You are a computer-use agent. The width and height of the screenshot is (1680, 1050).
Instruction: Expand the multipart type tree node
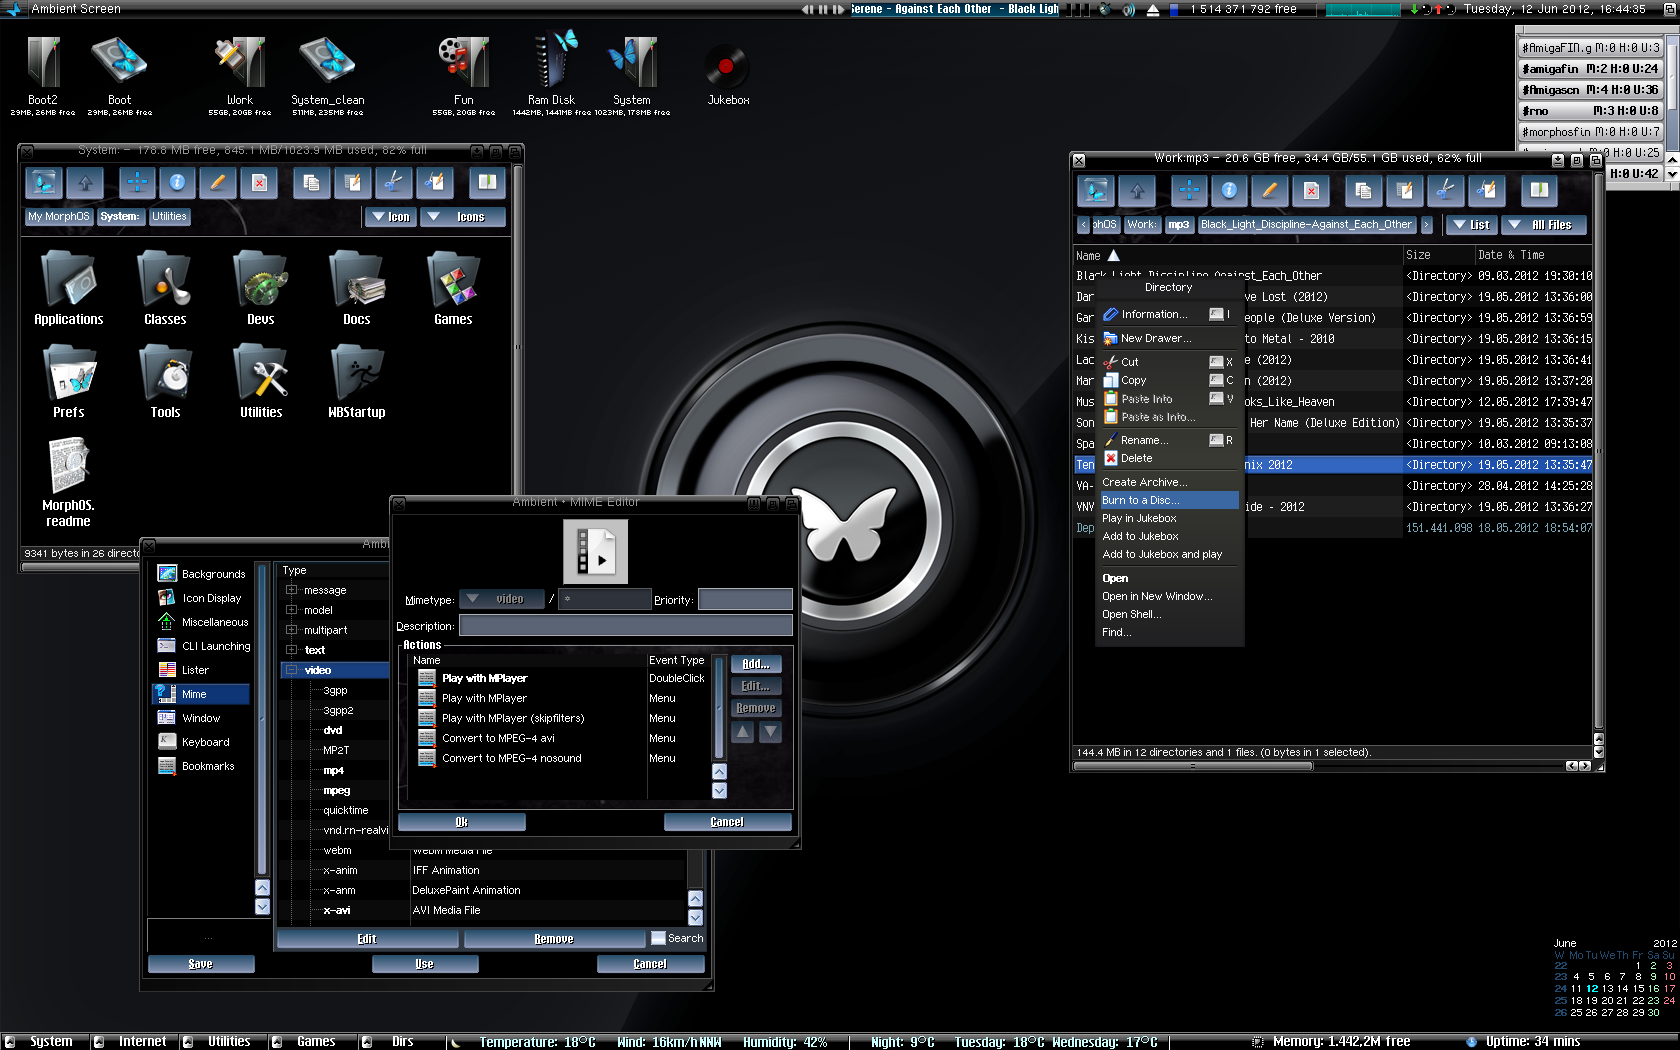tap(292, 630)
